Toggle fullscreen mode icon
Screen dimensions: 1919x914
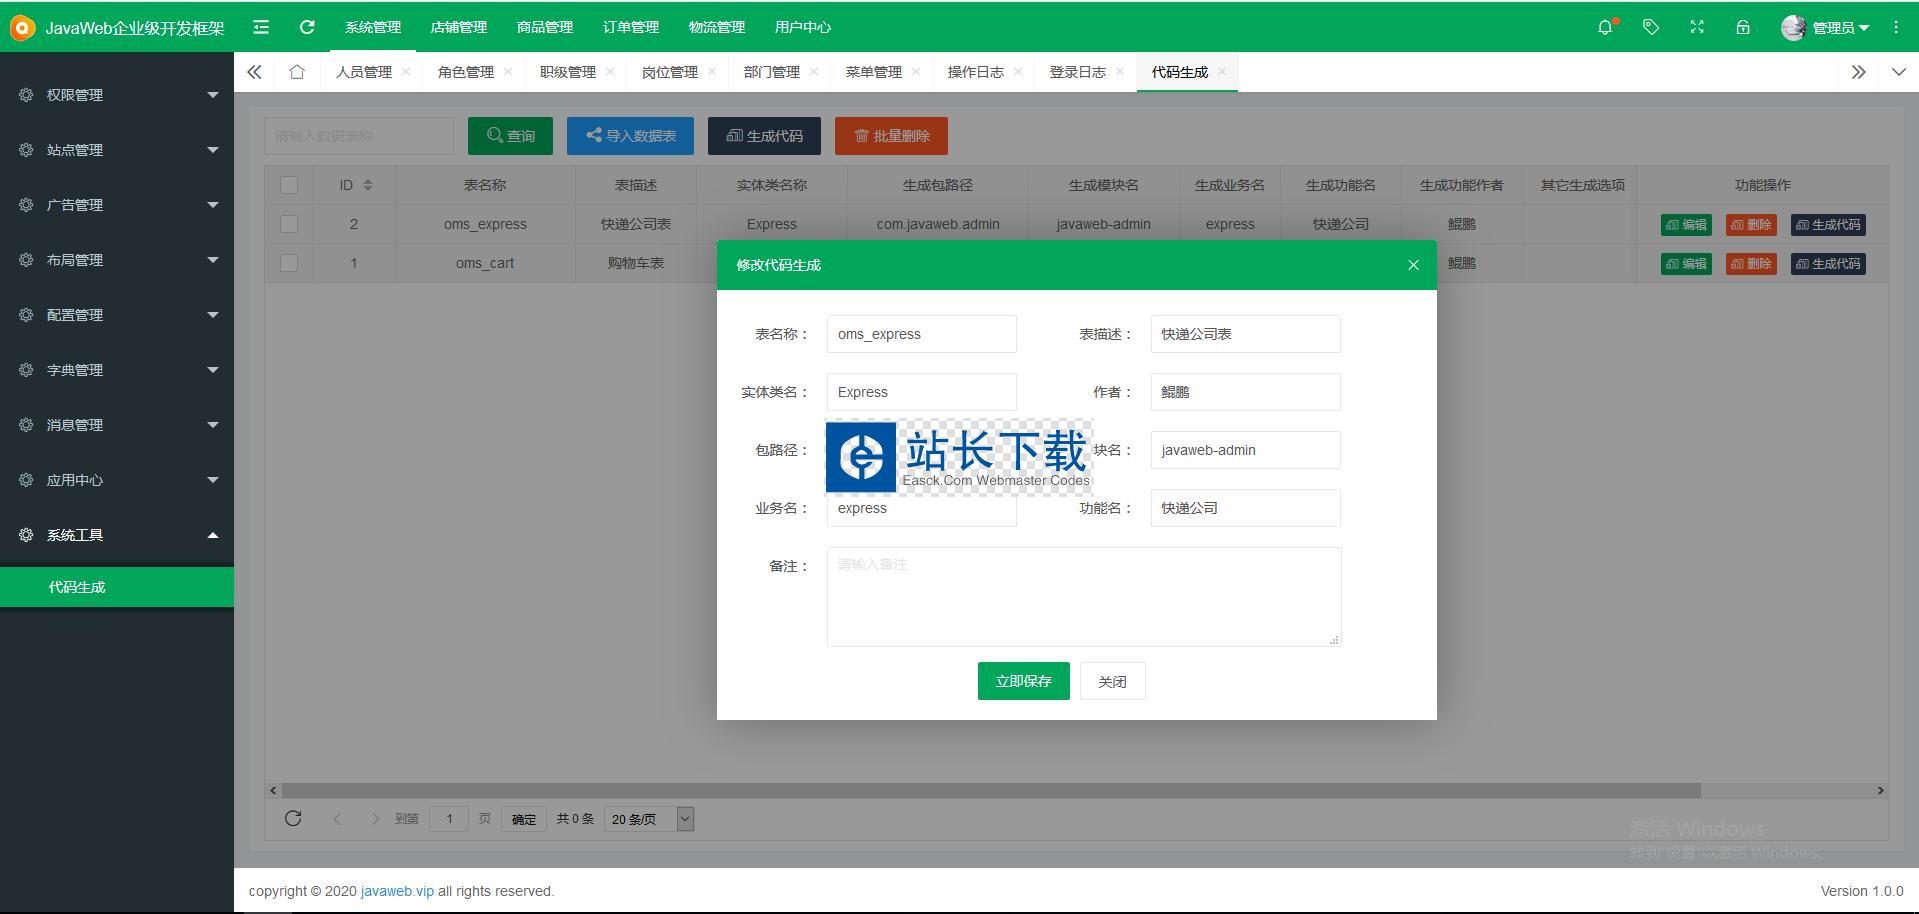click(1697, 27)
